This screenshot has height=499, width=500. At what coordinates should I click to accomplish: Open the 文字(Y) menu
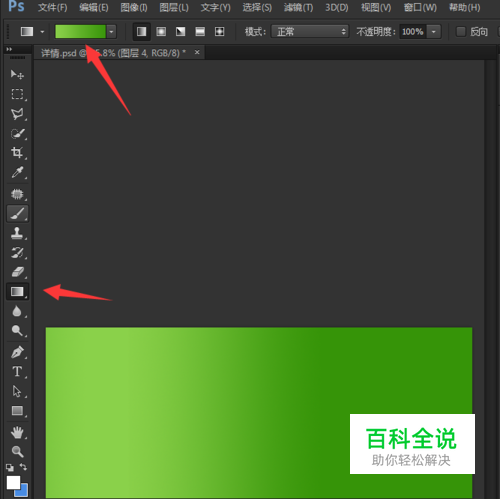(215, 7)
